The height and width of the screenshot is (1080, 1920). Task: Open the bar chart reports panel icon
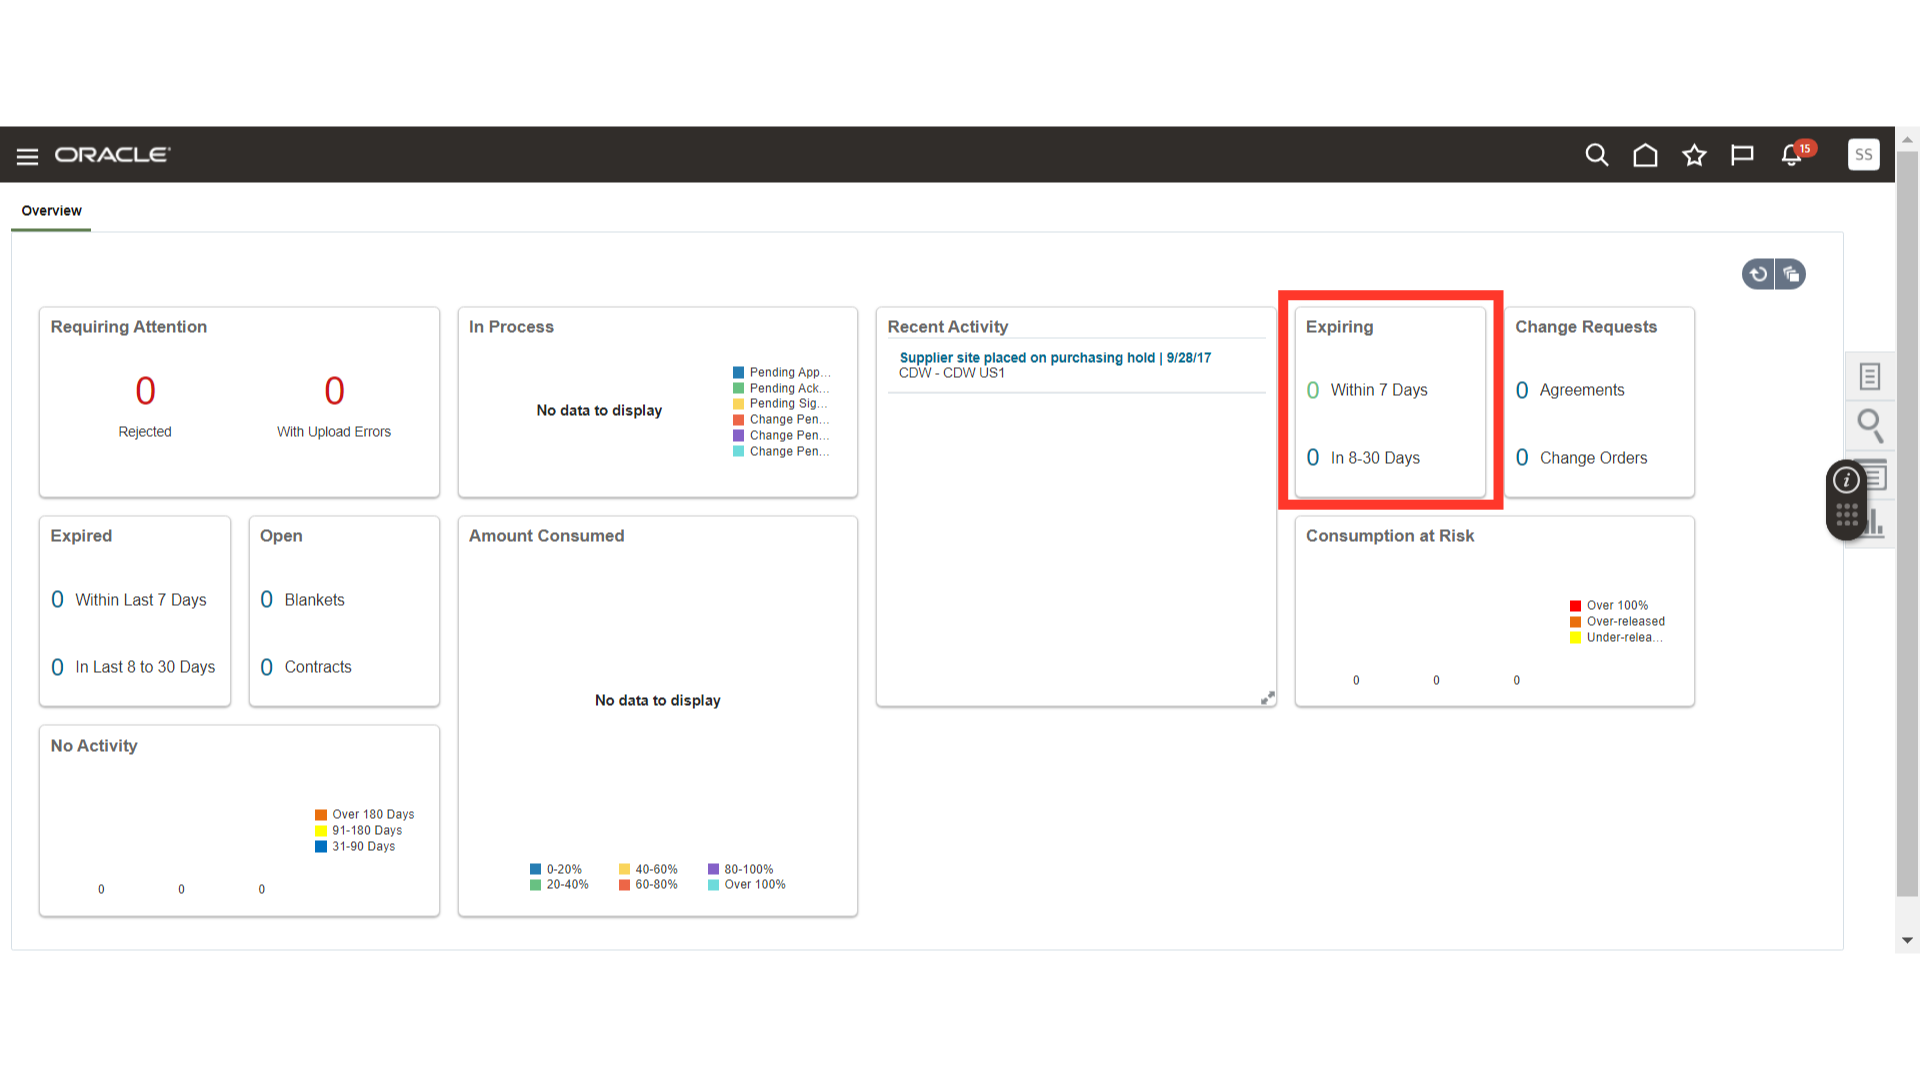(1877, 523)
